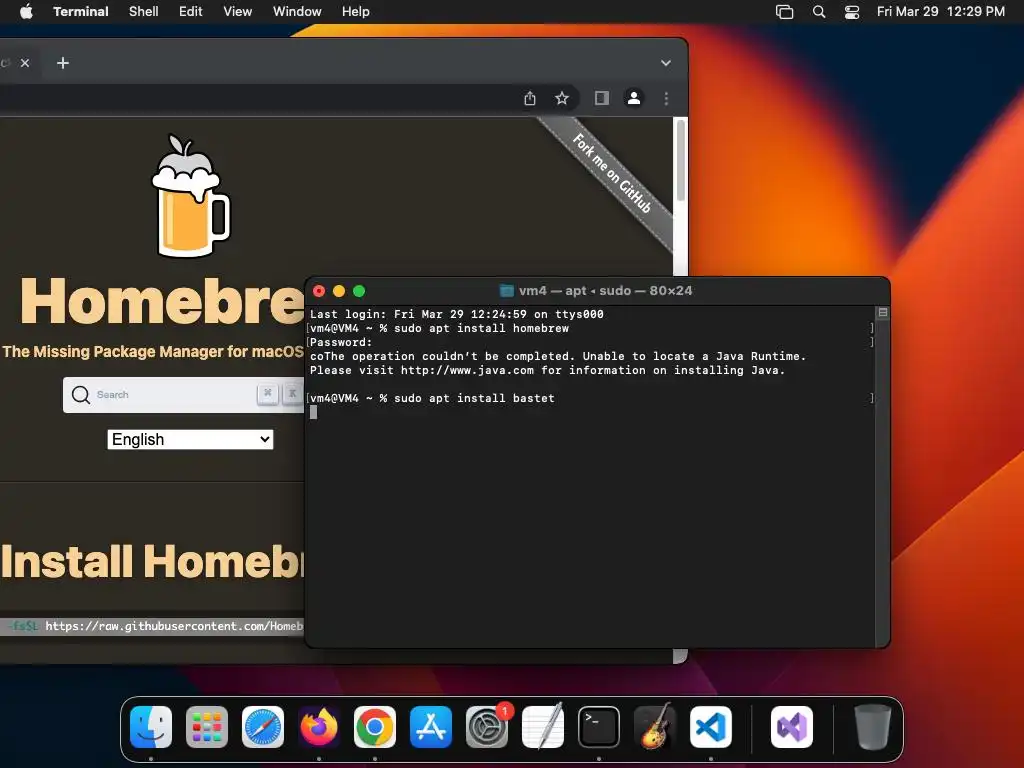Screen dimensions: 1024x768
Task: Open the Help menu
Action: [x=356, y=11]
